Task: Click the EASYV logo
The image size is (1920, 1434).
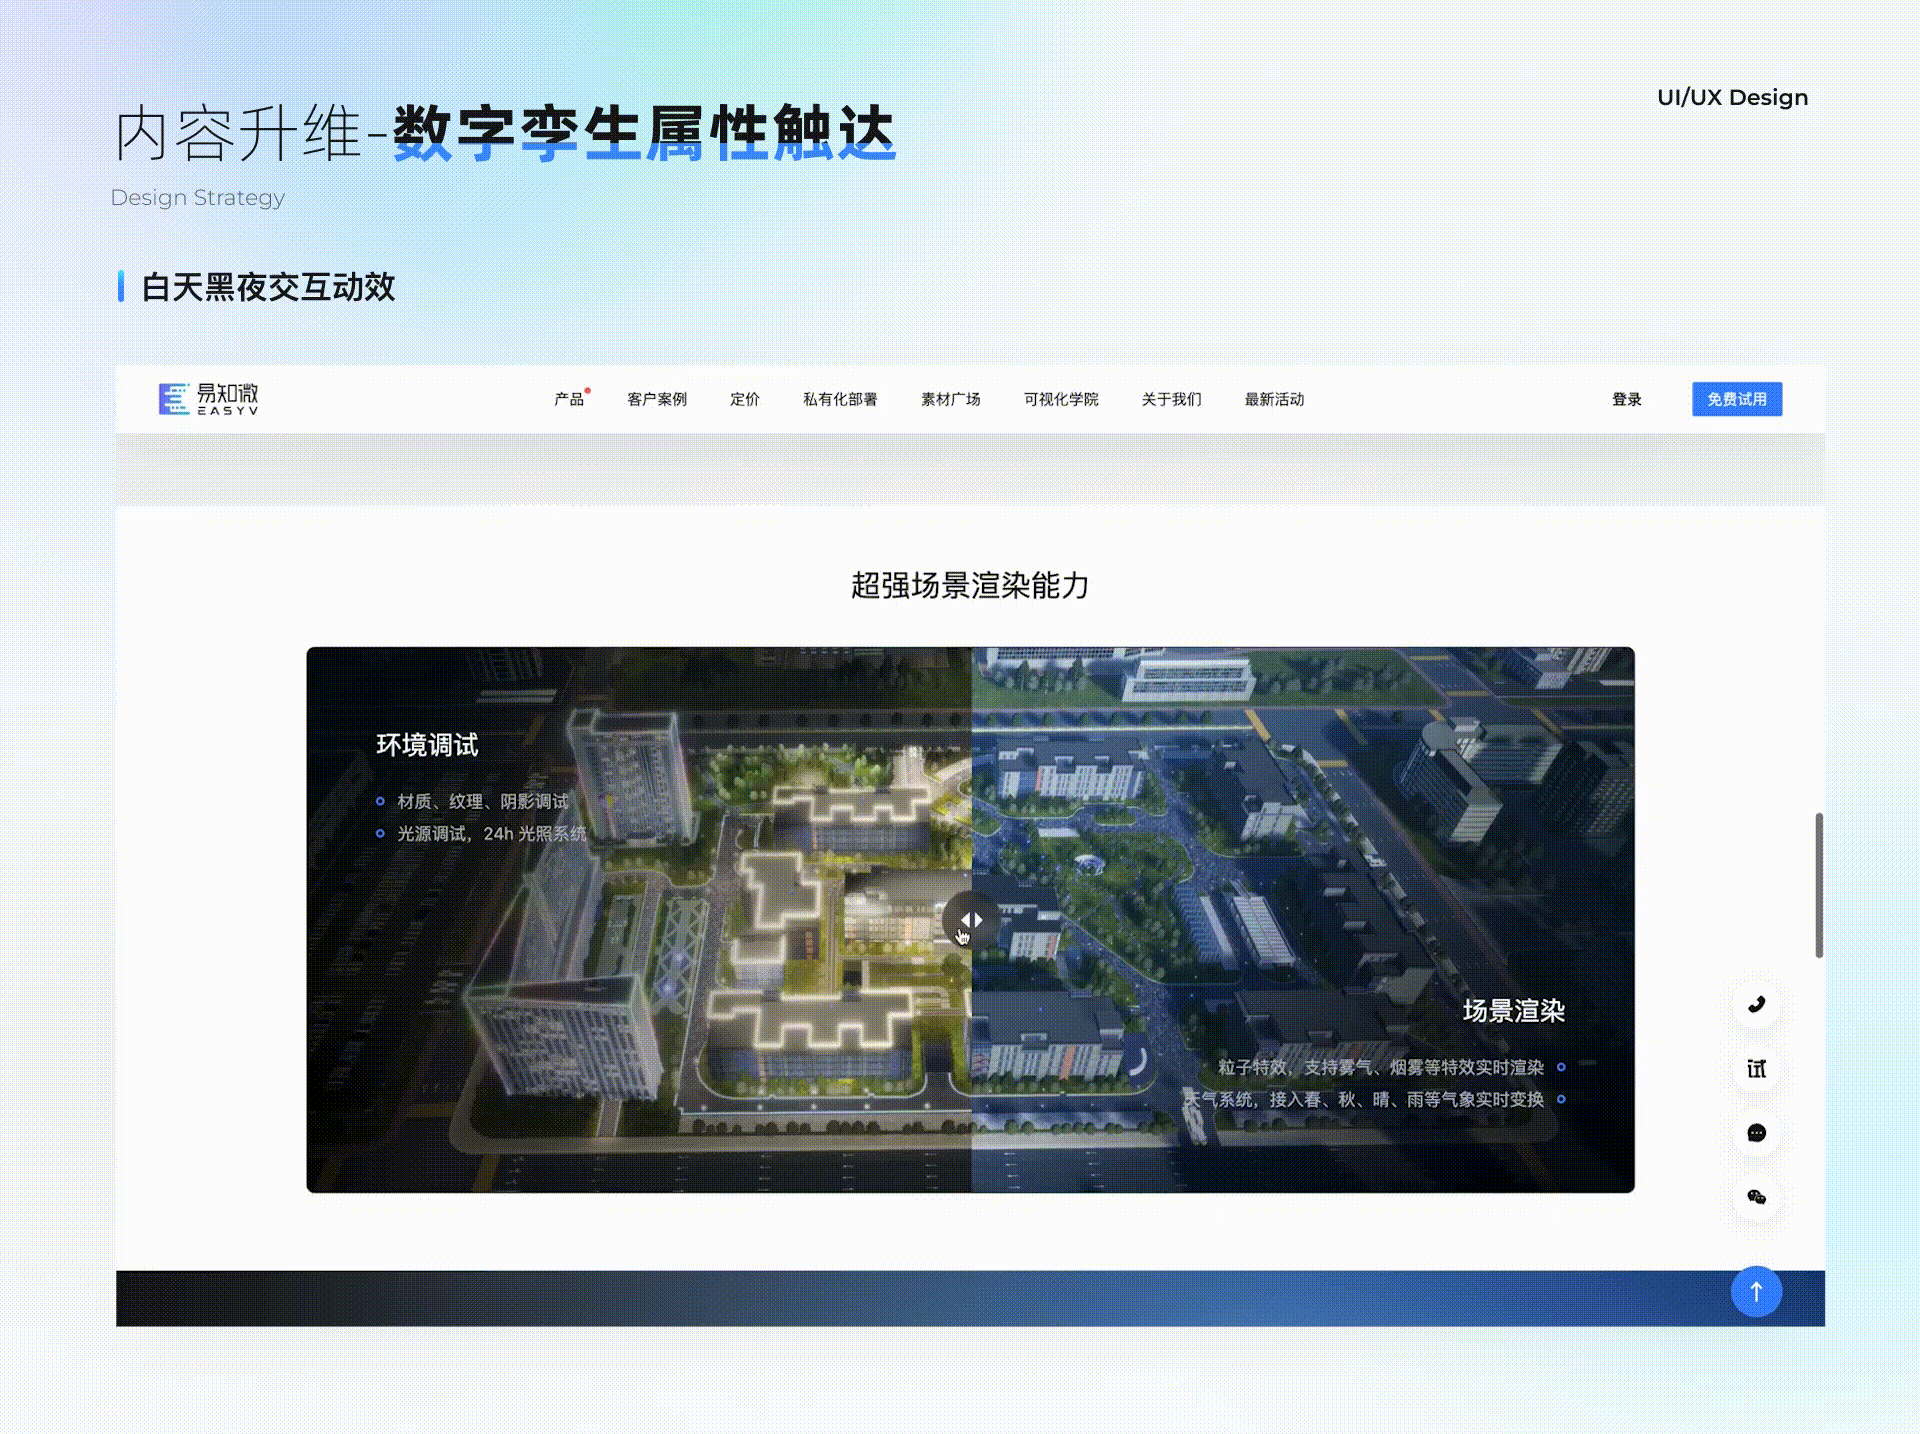Action: (209, 399)
